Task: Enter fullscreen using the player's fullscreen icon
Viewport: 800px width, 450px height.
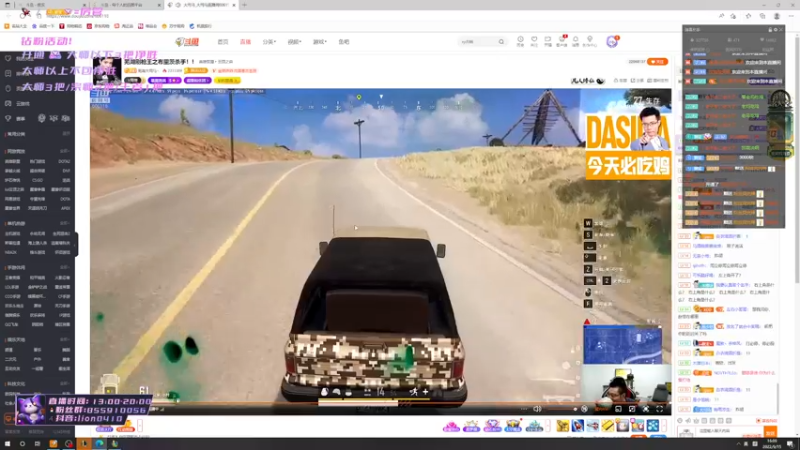Action: pos(659,409)
